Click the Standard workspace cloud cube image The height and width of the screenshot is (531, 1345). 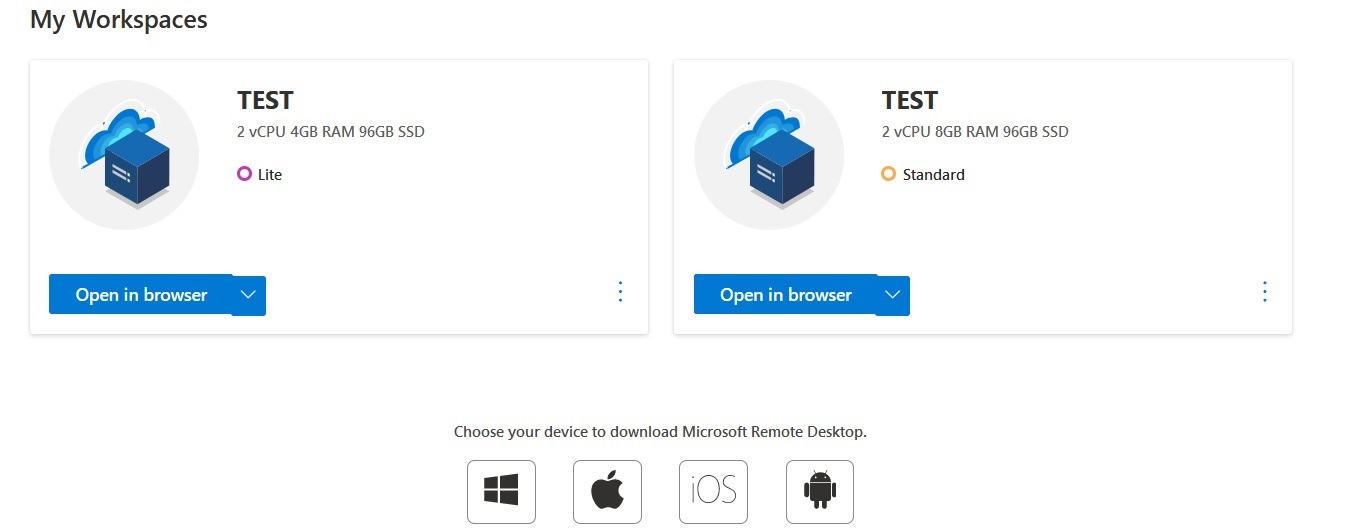point(768,155)
